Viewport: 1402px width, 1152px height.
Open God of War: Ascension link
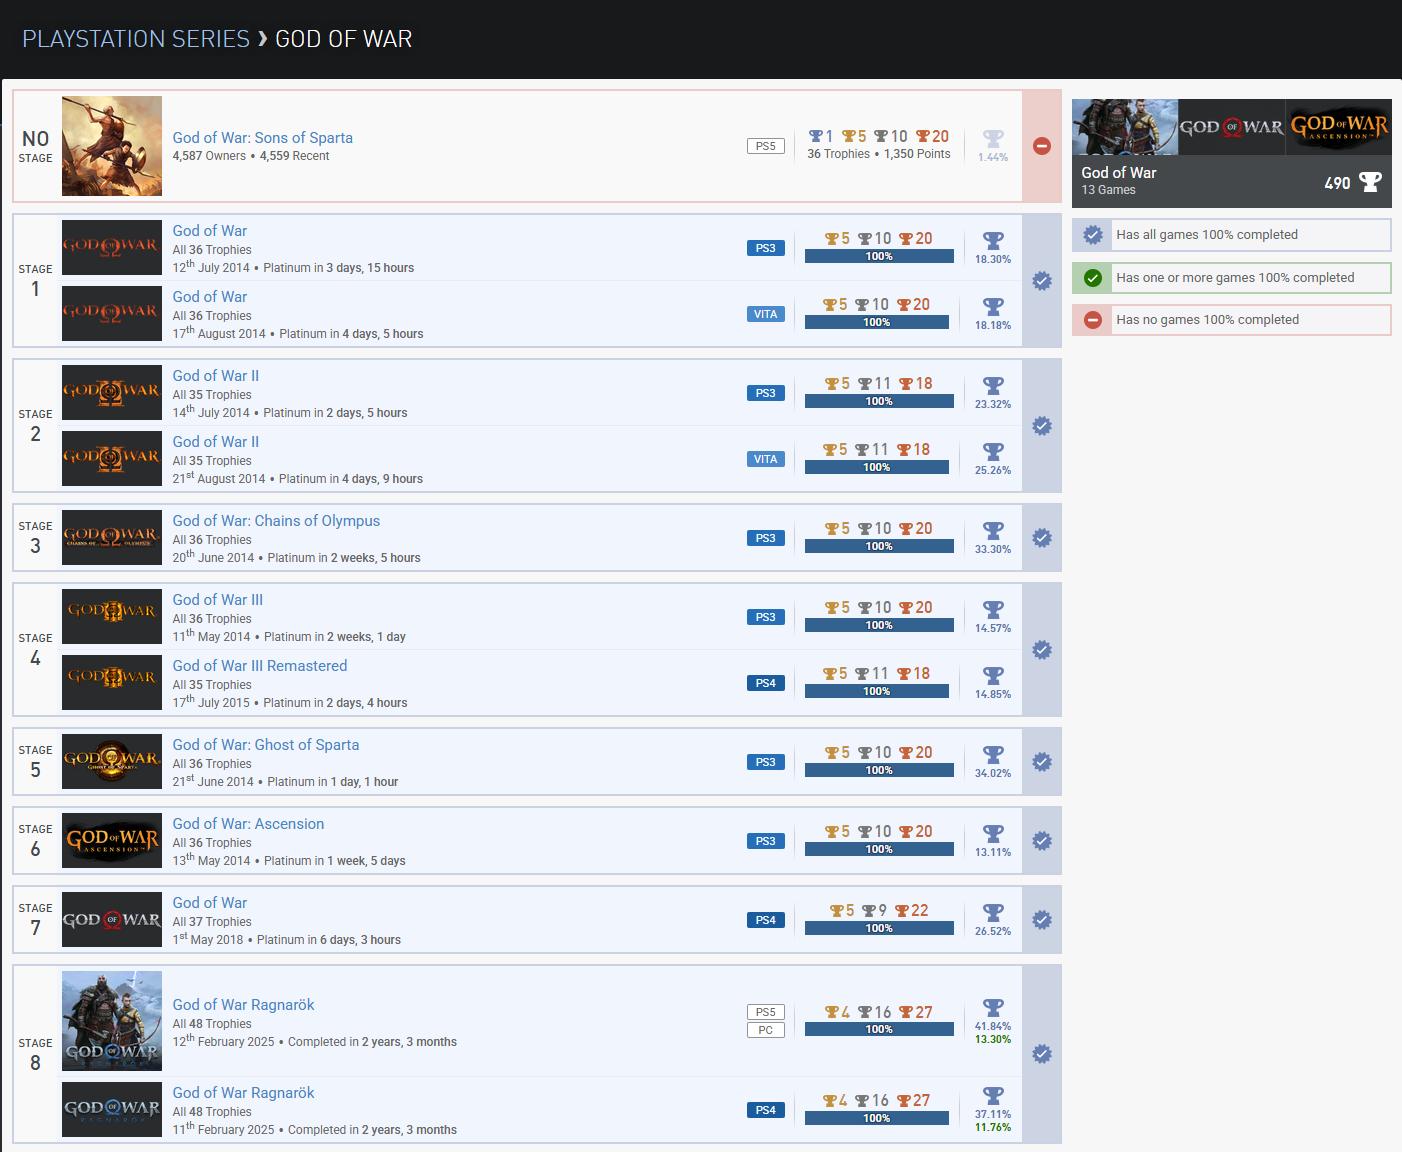coord(248,824)
